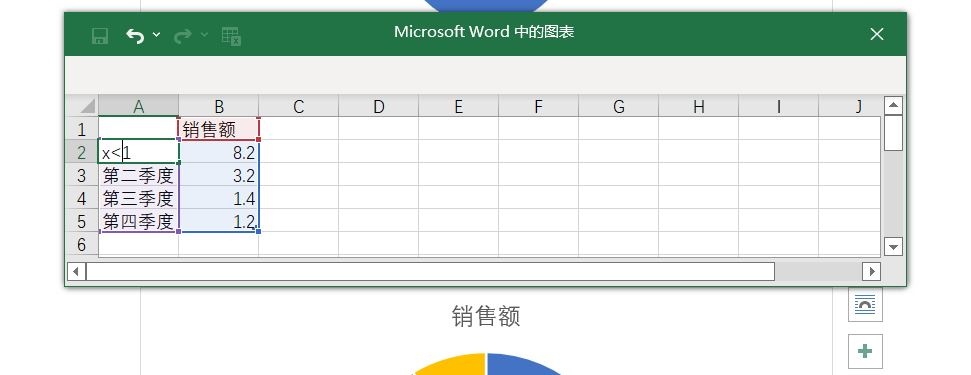Click the horizontal scrollbar right arrow
The image size is (971, 375).
pyautogui.click(x=871, y=271)
